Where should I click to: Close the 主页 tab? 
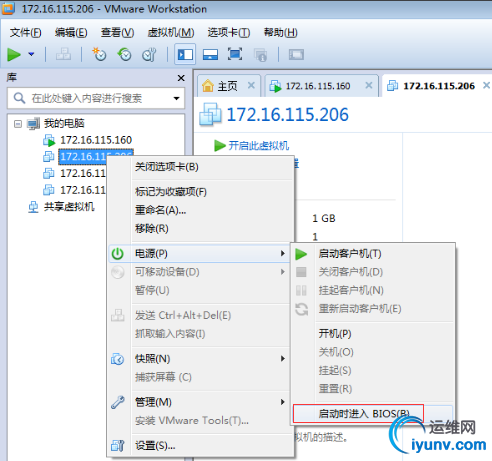[251, 86]
